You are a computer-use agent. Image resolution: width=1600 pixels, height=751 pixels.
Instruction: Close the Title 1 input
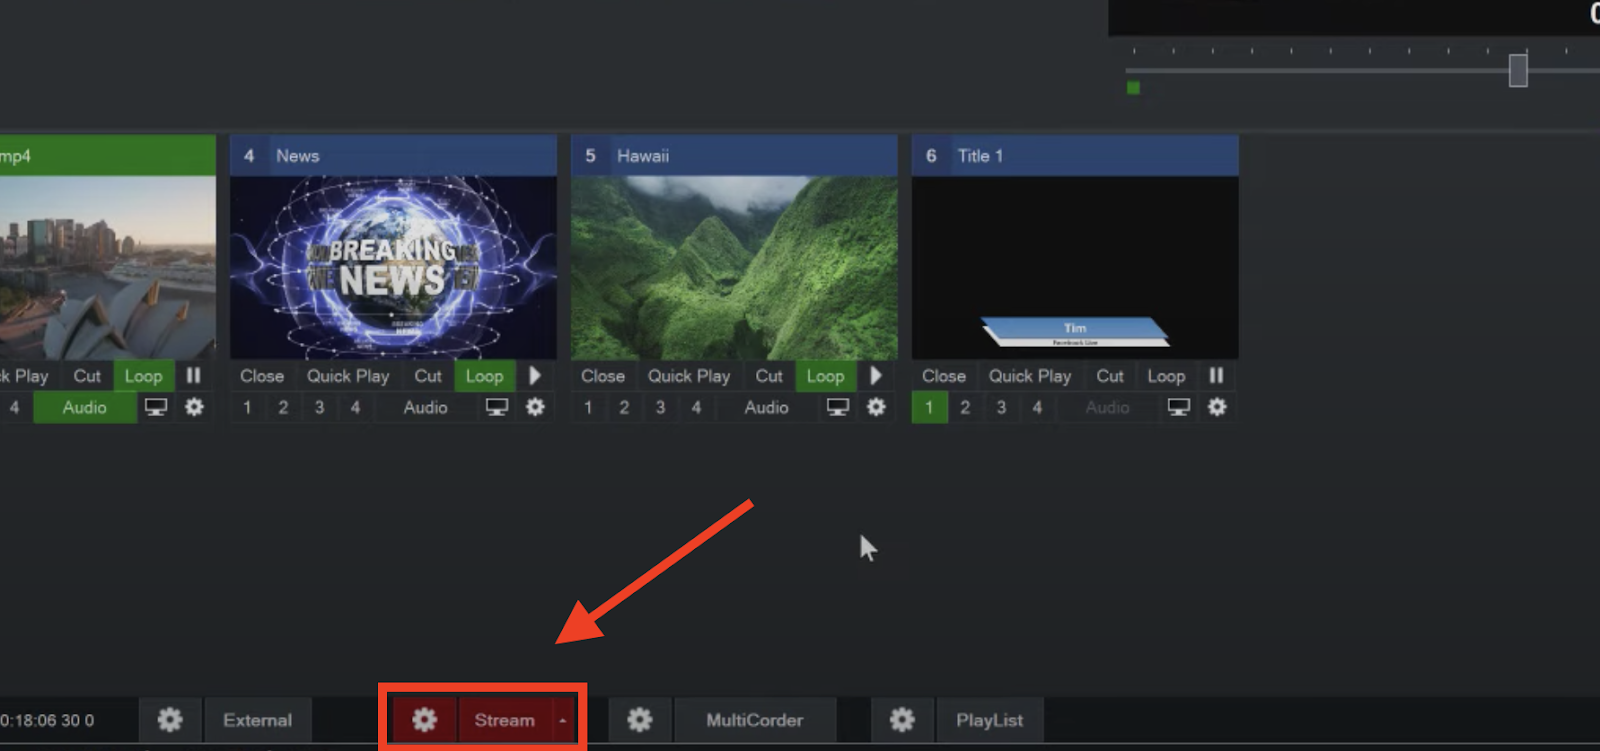coord(944,376)
